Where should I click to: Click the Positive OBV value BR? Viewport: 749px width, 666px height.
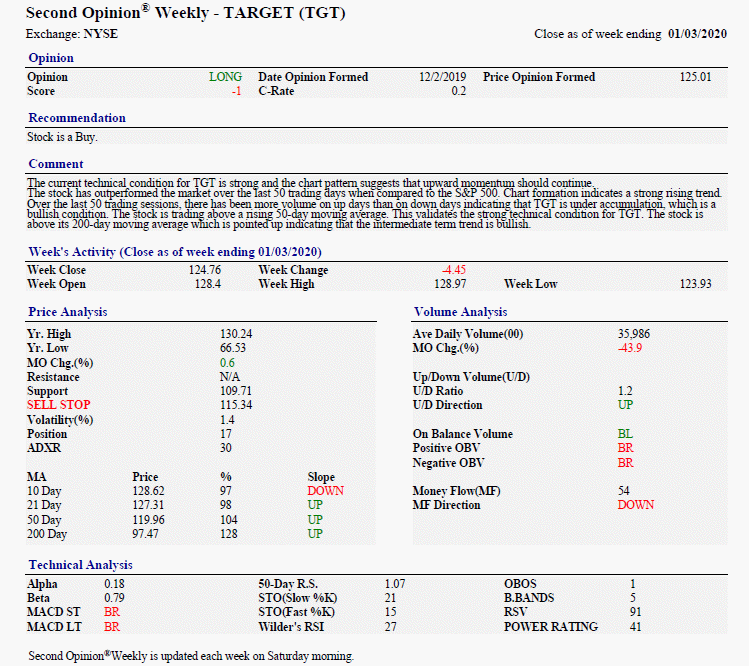626,448
